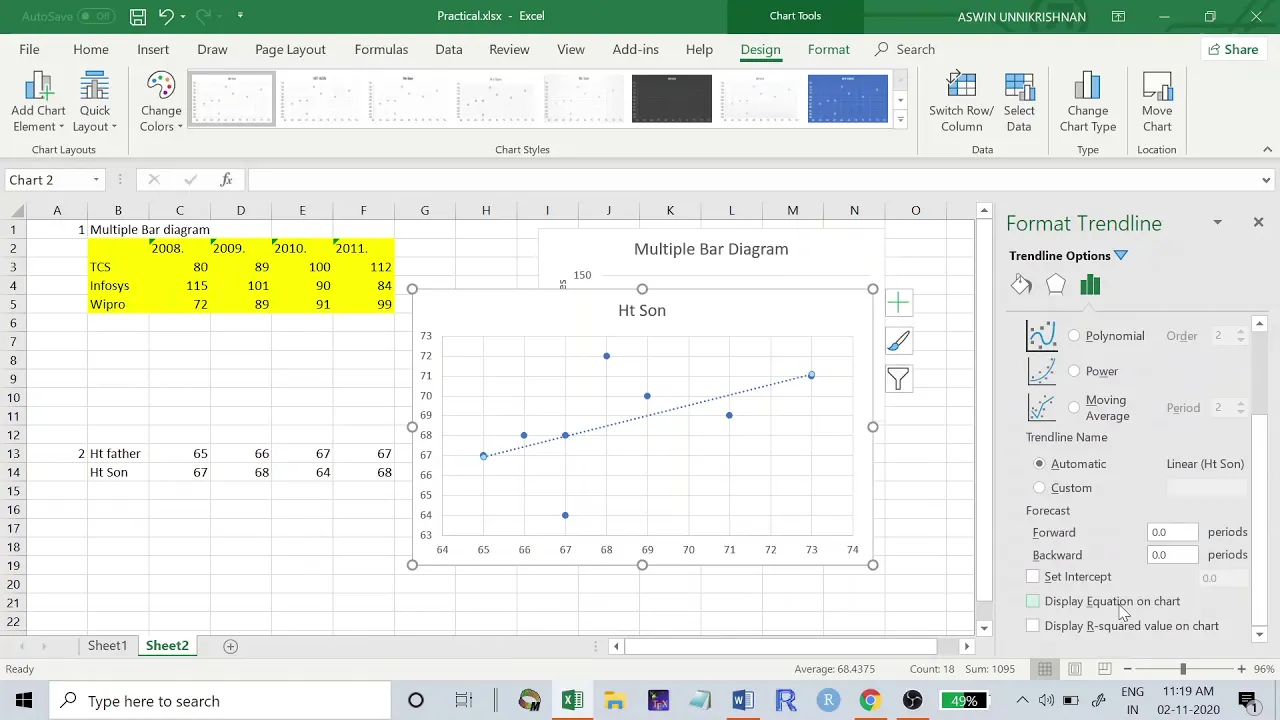Check Display Equation on chart
The height and width of the screenshot is (720, 1280).
tap(1033, 601)
